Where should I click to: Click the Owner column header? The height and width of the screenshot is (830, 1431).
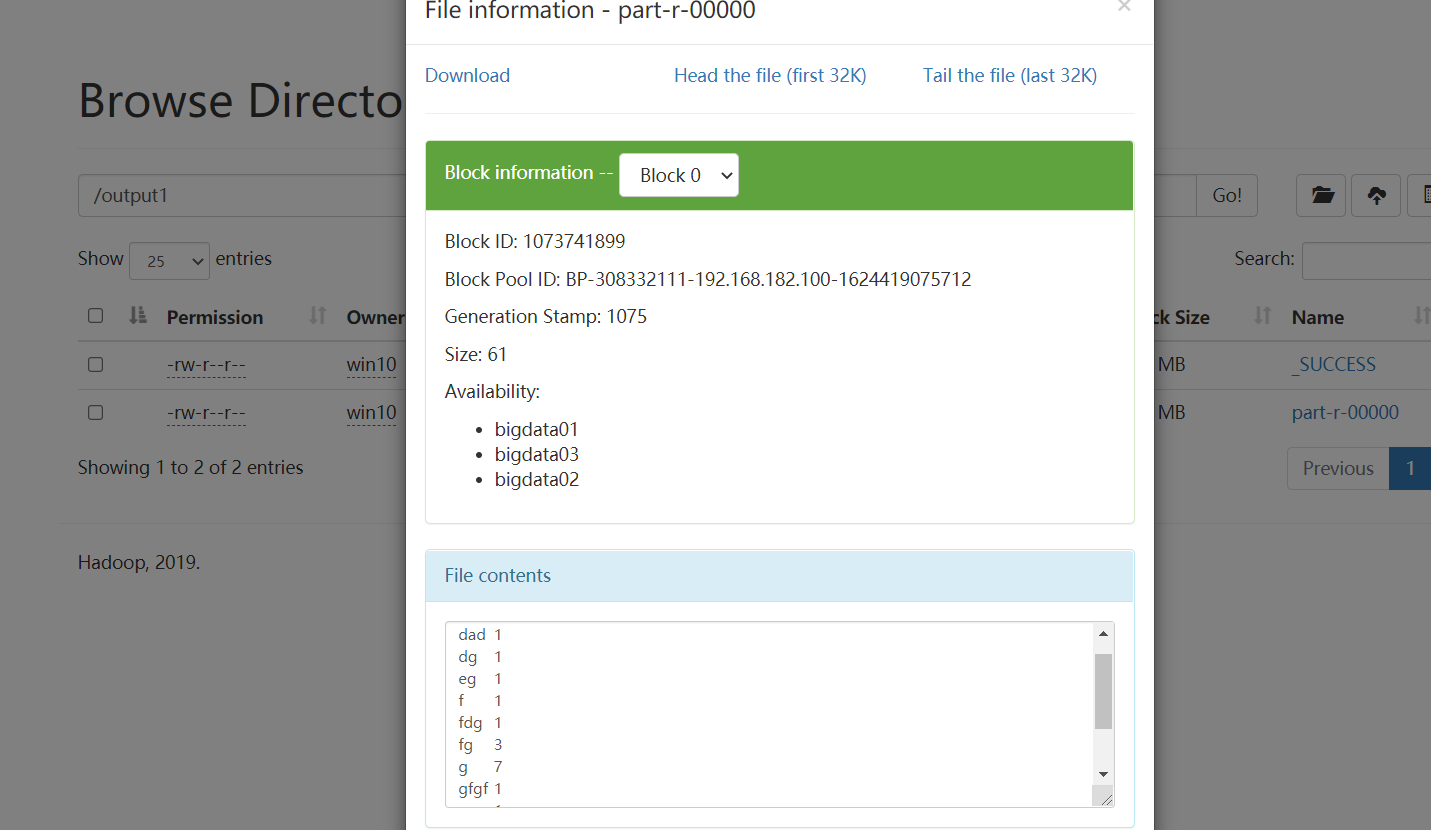coord(375,317)
